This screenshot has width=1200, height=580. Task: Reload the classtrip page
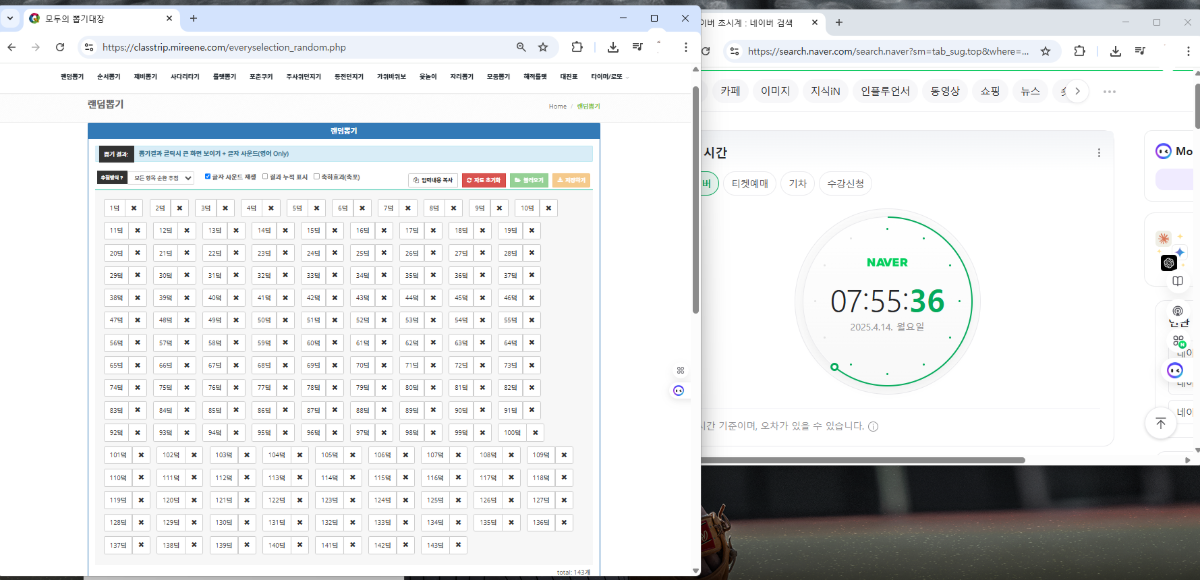coord(60,47)
